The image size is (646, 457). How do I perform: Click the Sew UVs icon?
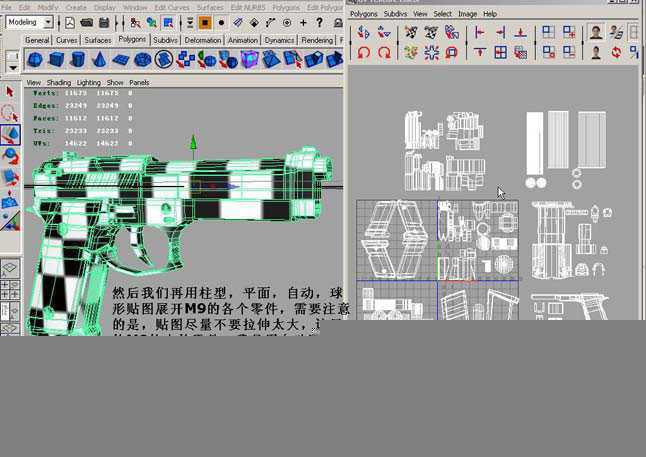(x=431, y=32)
